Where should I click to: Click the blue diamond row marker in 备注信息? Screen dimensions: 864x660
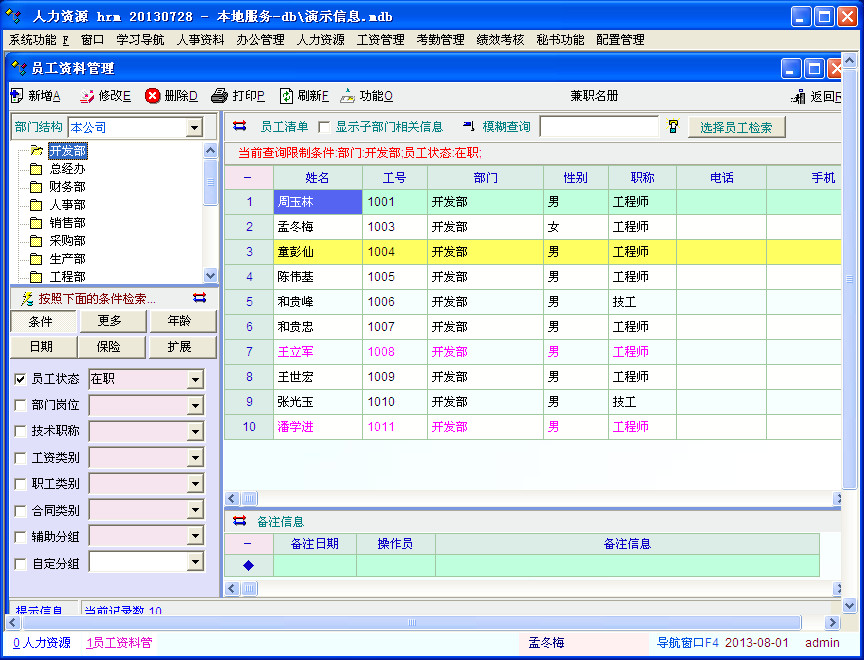(x=249, y=565)
